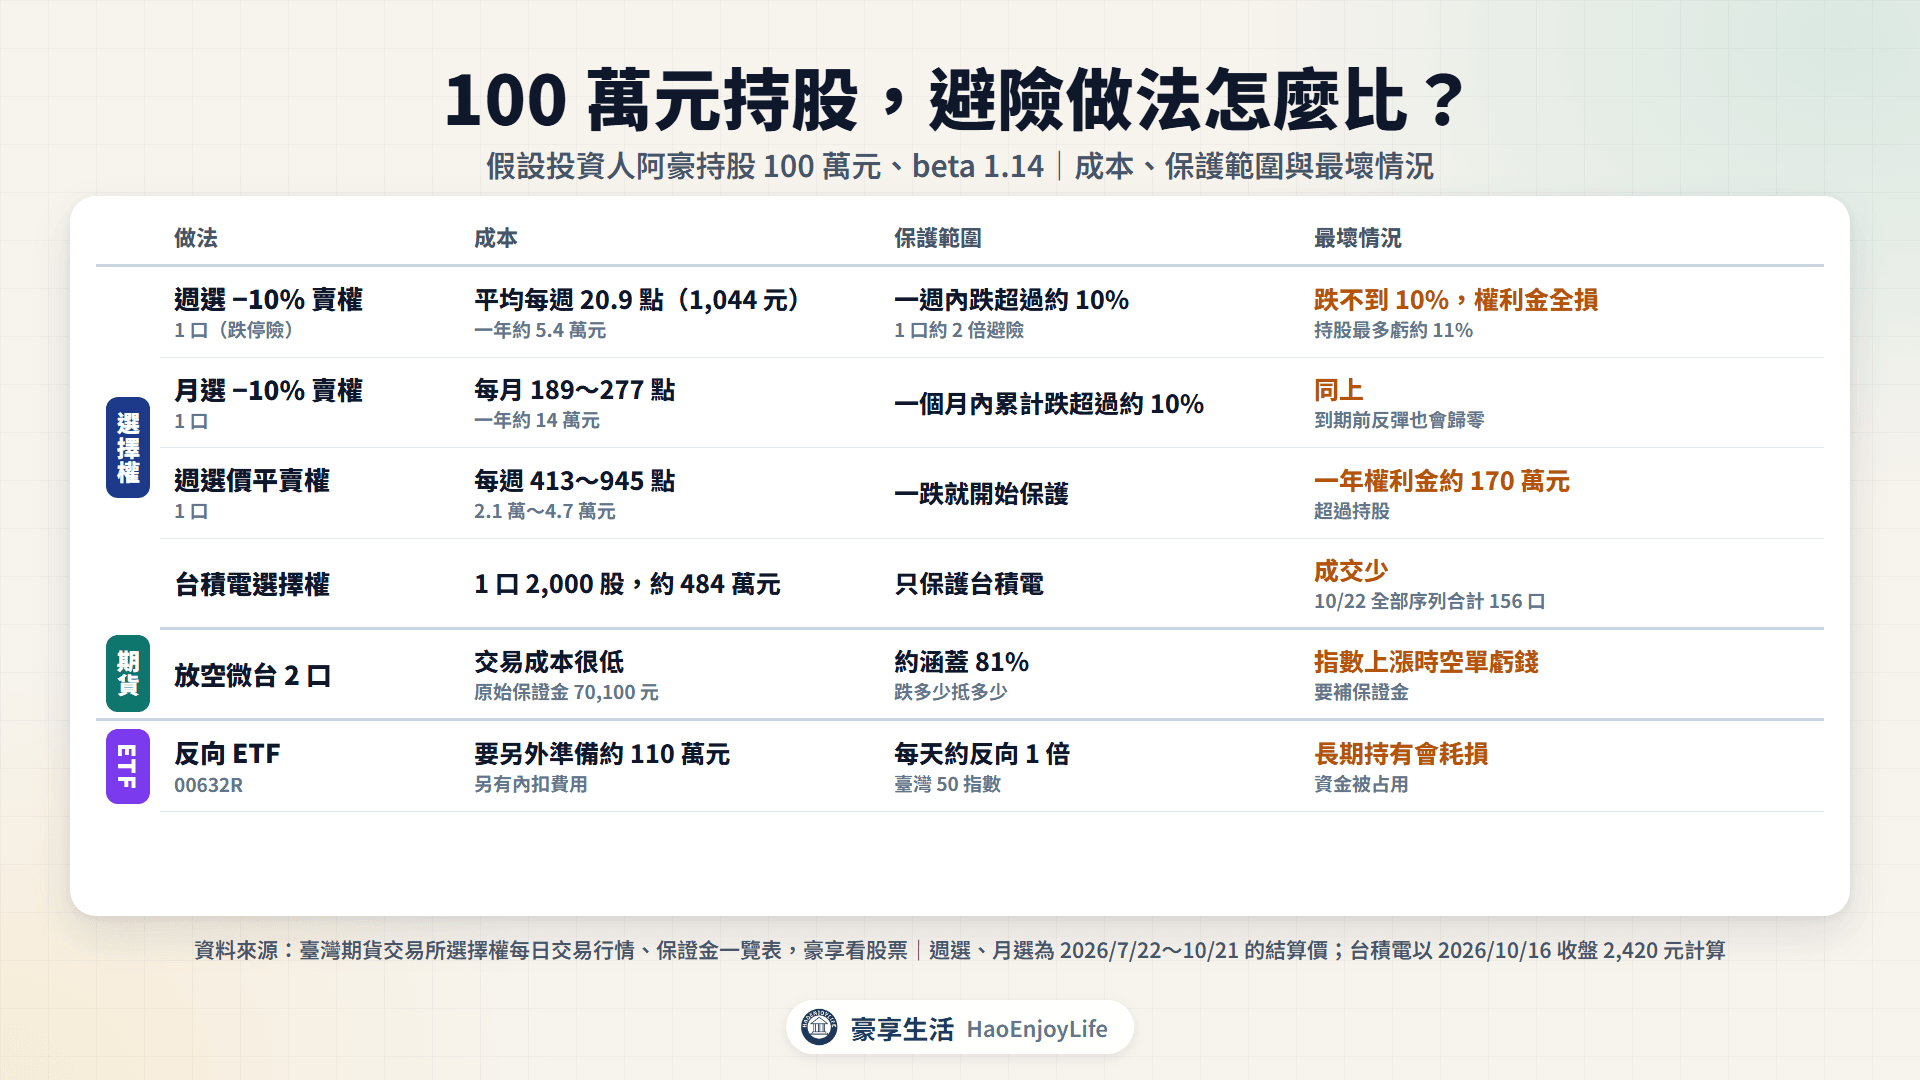The width and height of the screenshot is (1920, 1080).
Task: Click the 2.1 萬～4.7 萬元 subtext
Action: [545, 512]
